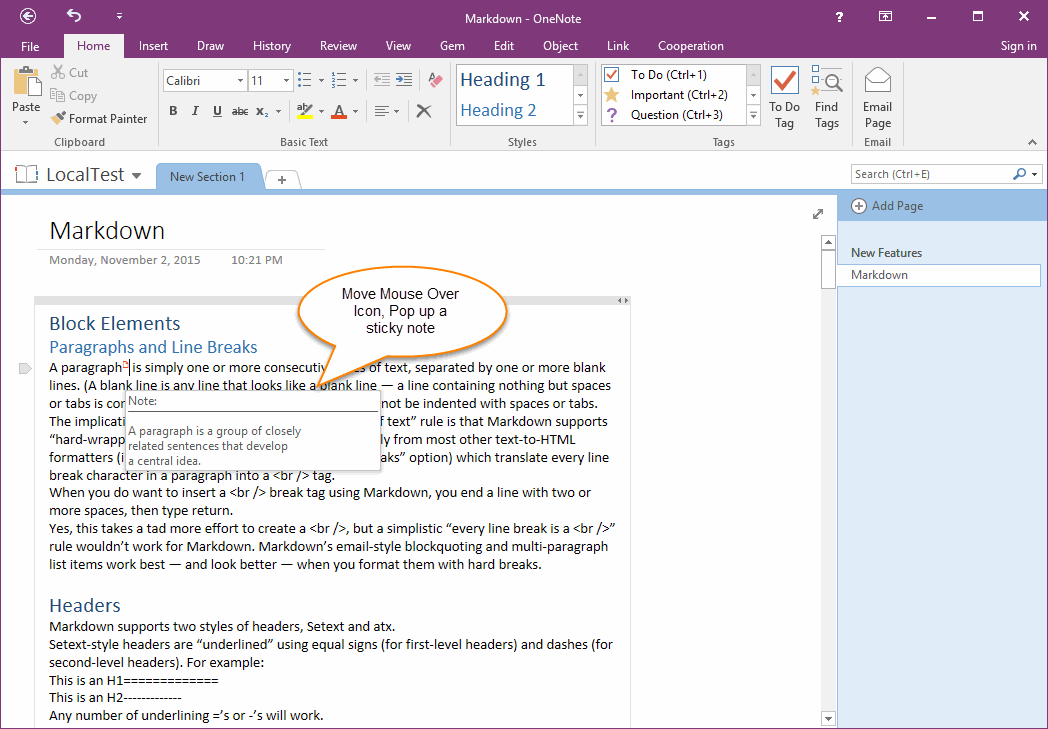
Task: Apply the Question (Ctrl+3) tag
Action: coord(673,115)
